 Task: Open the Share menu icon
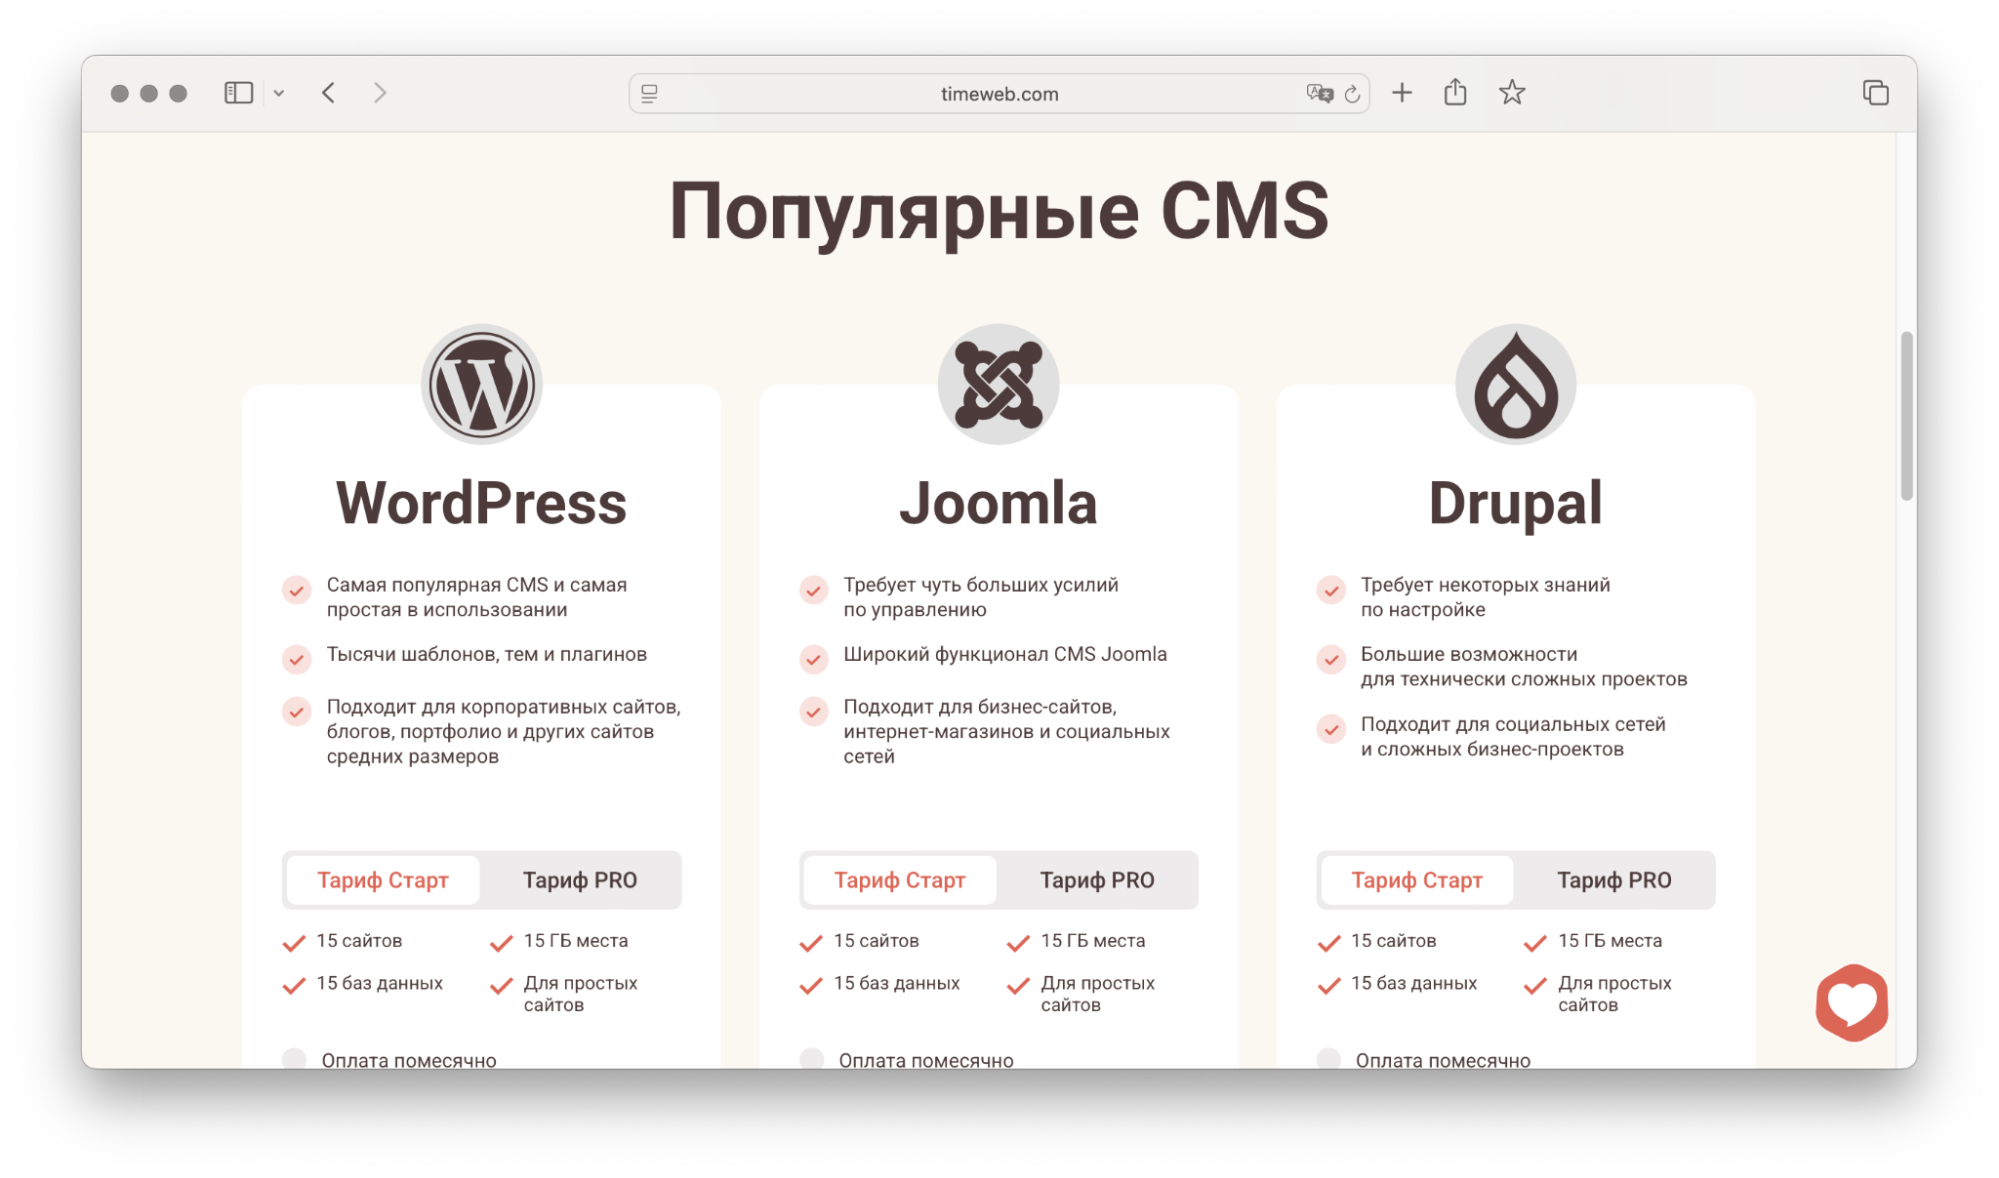[x=1455, y=92]
